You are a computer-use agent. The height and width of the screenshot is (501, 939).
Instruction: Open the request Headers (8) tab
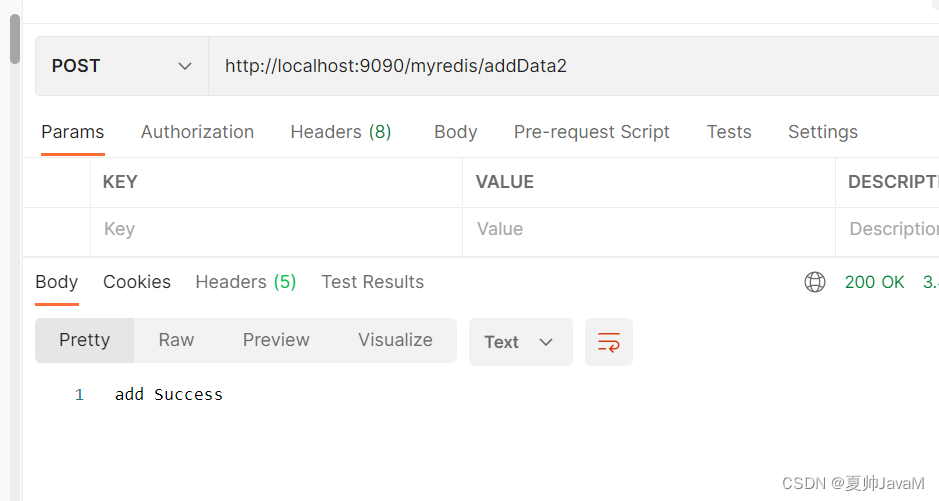coord(341,132)
